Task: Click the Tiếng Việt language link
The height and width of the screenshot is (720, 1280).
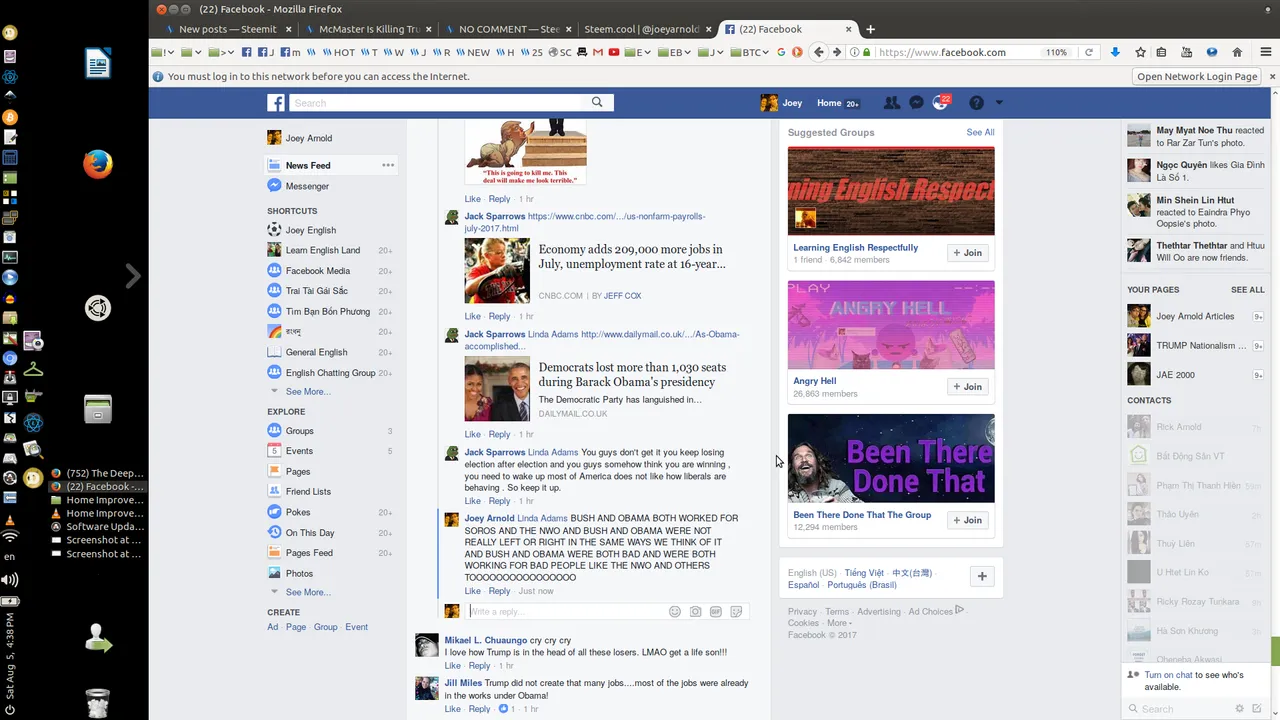Action: point(864,573)
